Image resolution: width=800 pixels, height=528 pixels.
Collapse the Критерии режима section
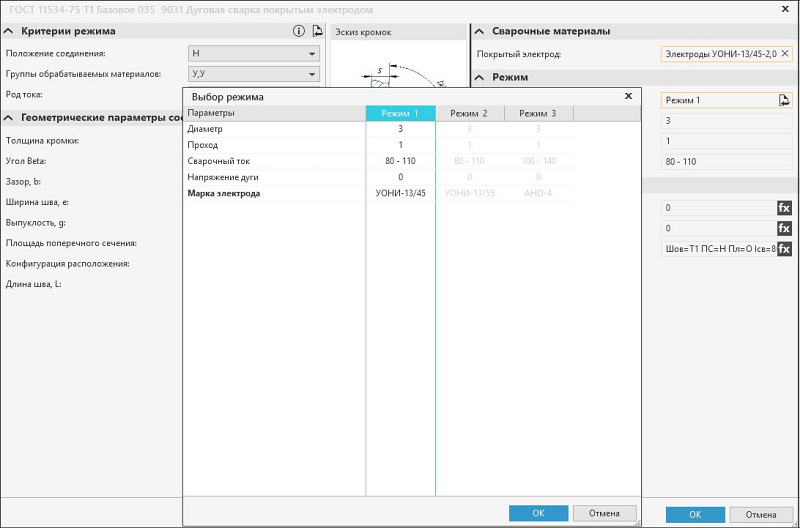point(10,31)
